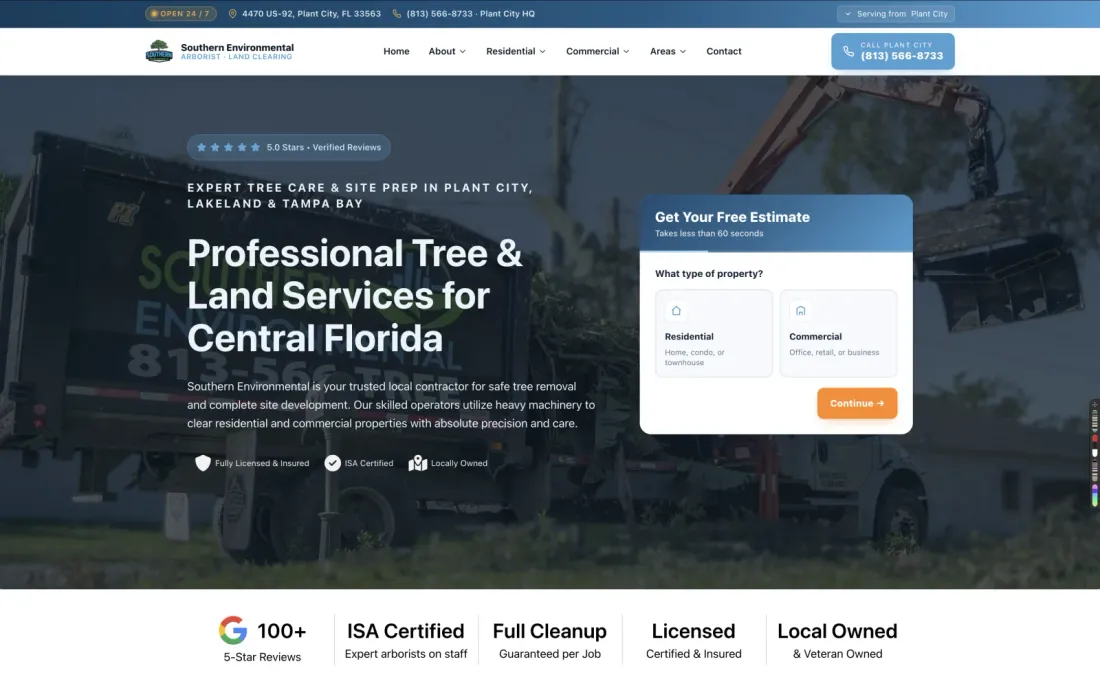Click the (813) 566-8733 Plant City HQ link
This screenshot has width=1100, height=688.
click(471, 13)
